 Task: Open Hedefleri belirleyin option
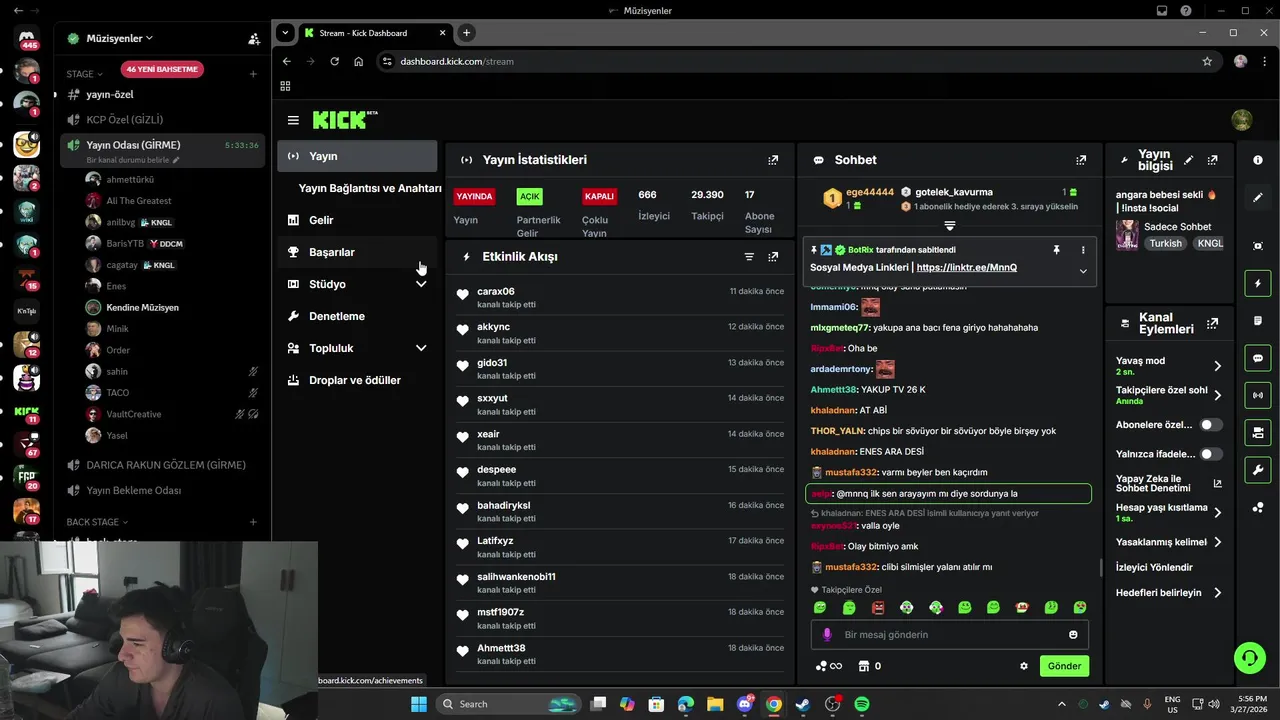click(1169, 592)
